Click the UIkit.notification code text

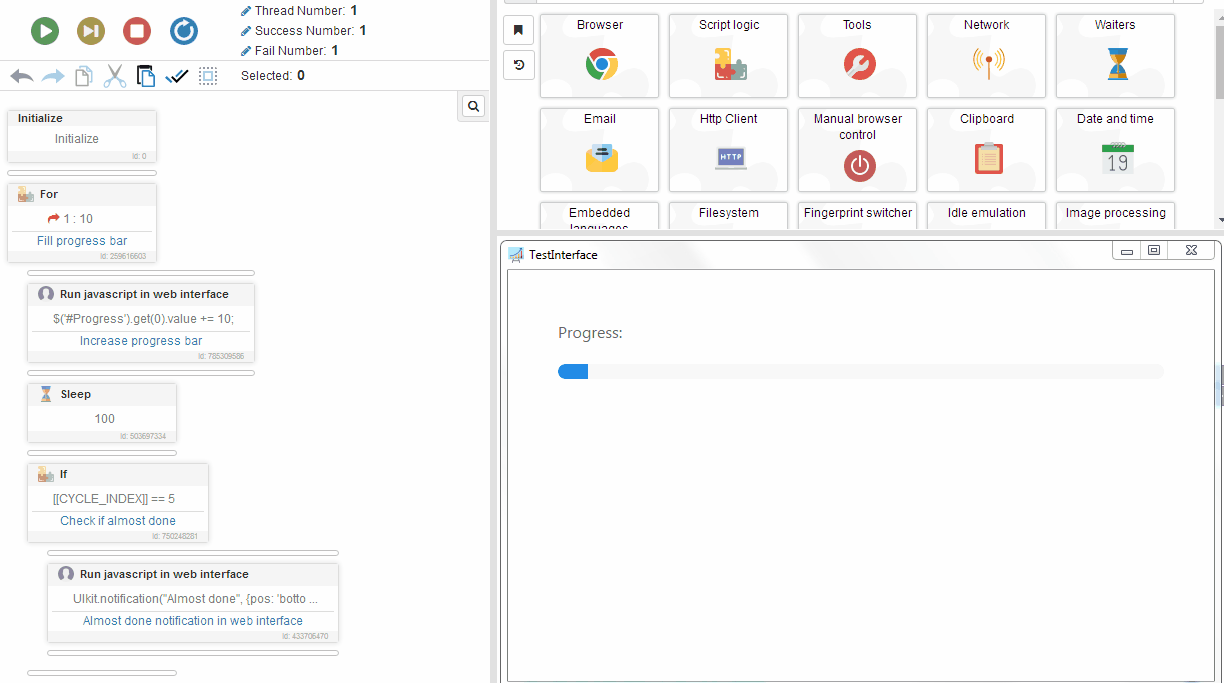[196, 599]
